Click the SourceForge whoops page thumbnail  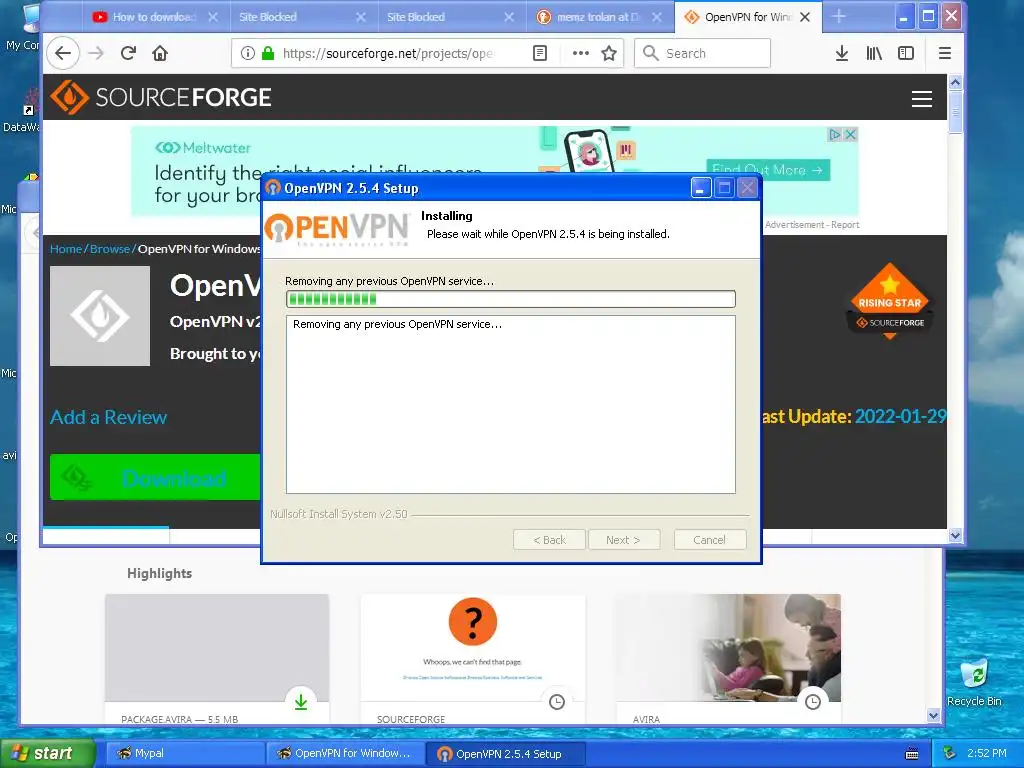tap(473, 648)
